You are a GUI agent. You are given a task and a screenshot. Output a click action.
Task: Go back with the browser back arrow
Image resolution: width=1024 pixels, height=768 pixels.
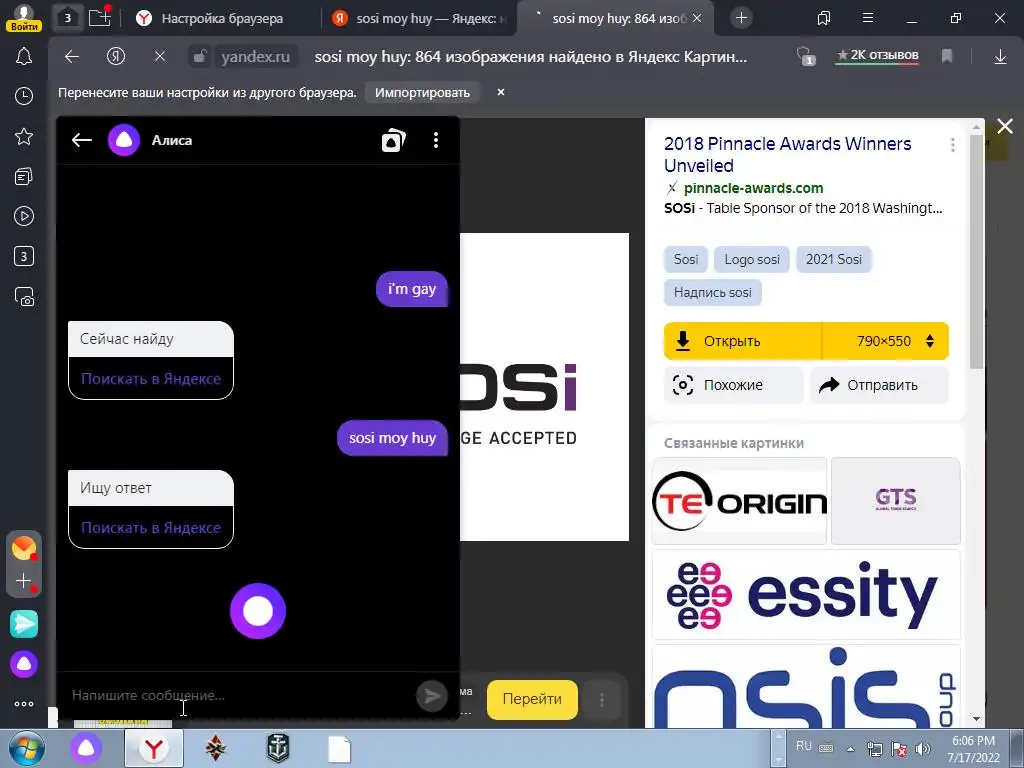(72, 57)
